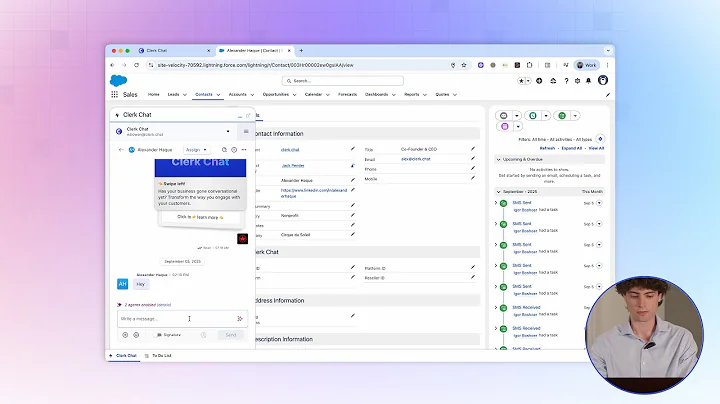This screenshot has height=404, width=720.
Task: Click the Work Chrome profile button
Action: 586,65
